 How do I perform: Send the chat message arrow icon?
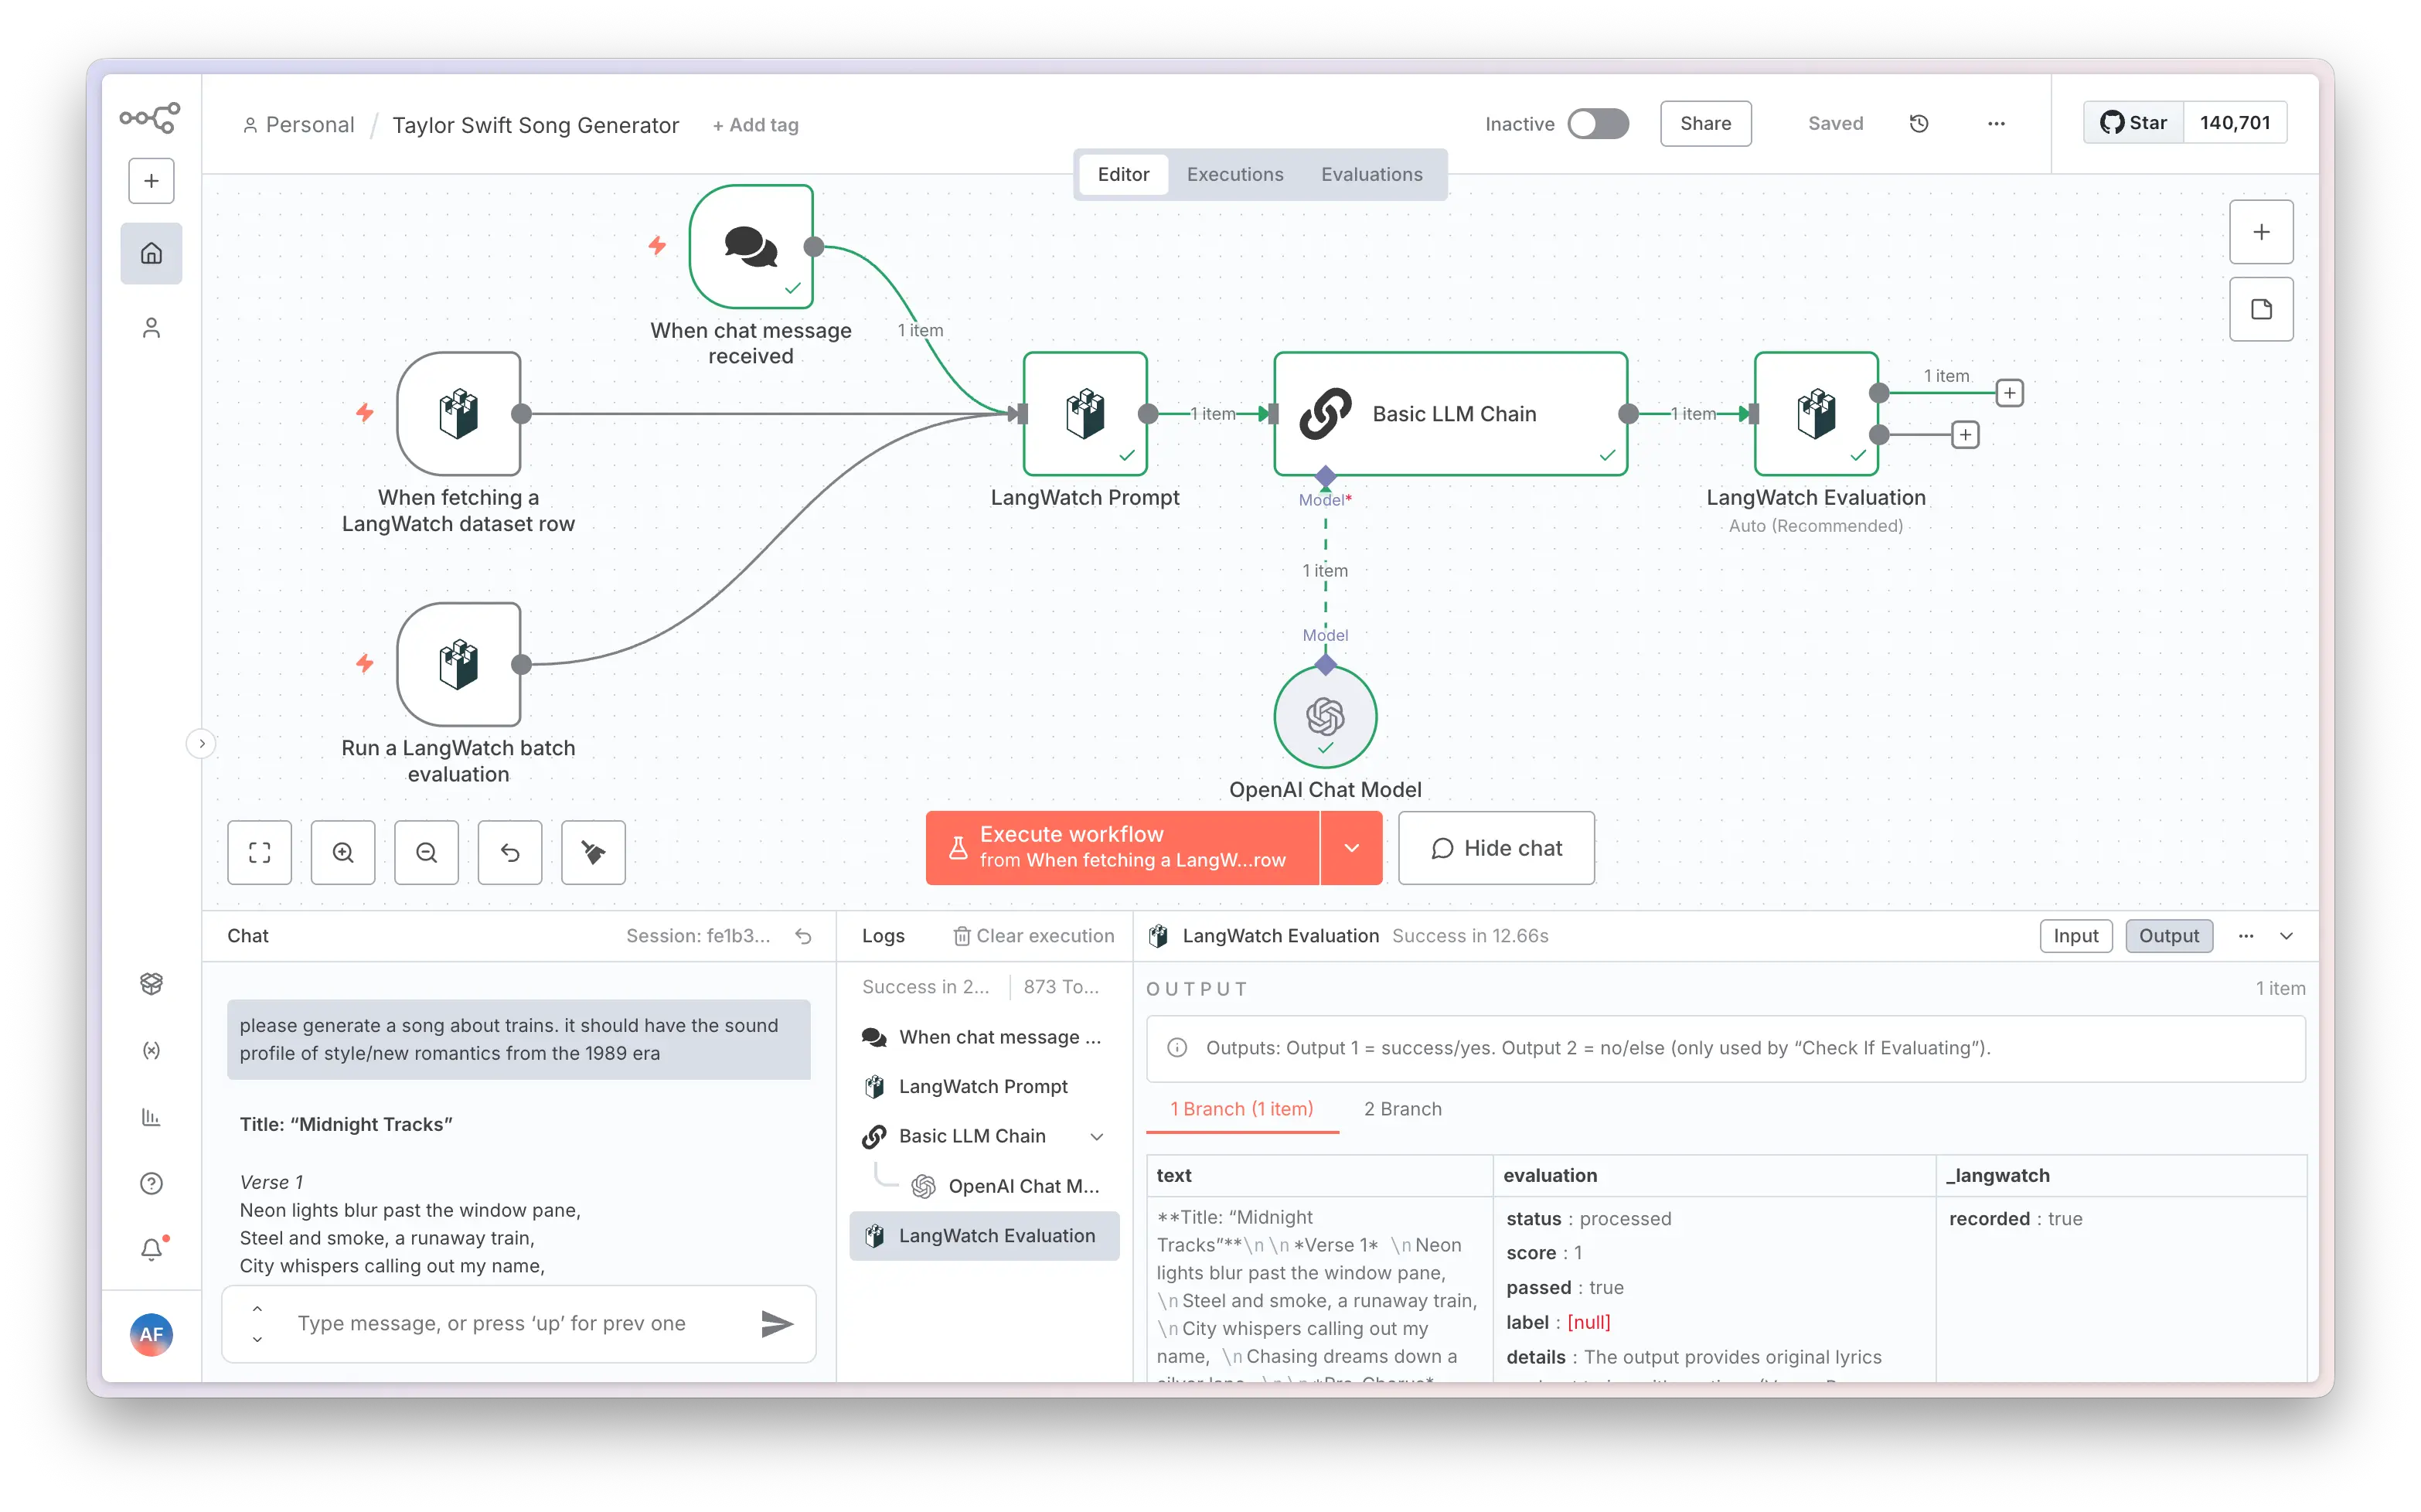(776, 1323)
